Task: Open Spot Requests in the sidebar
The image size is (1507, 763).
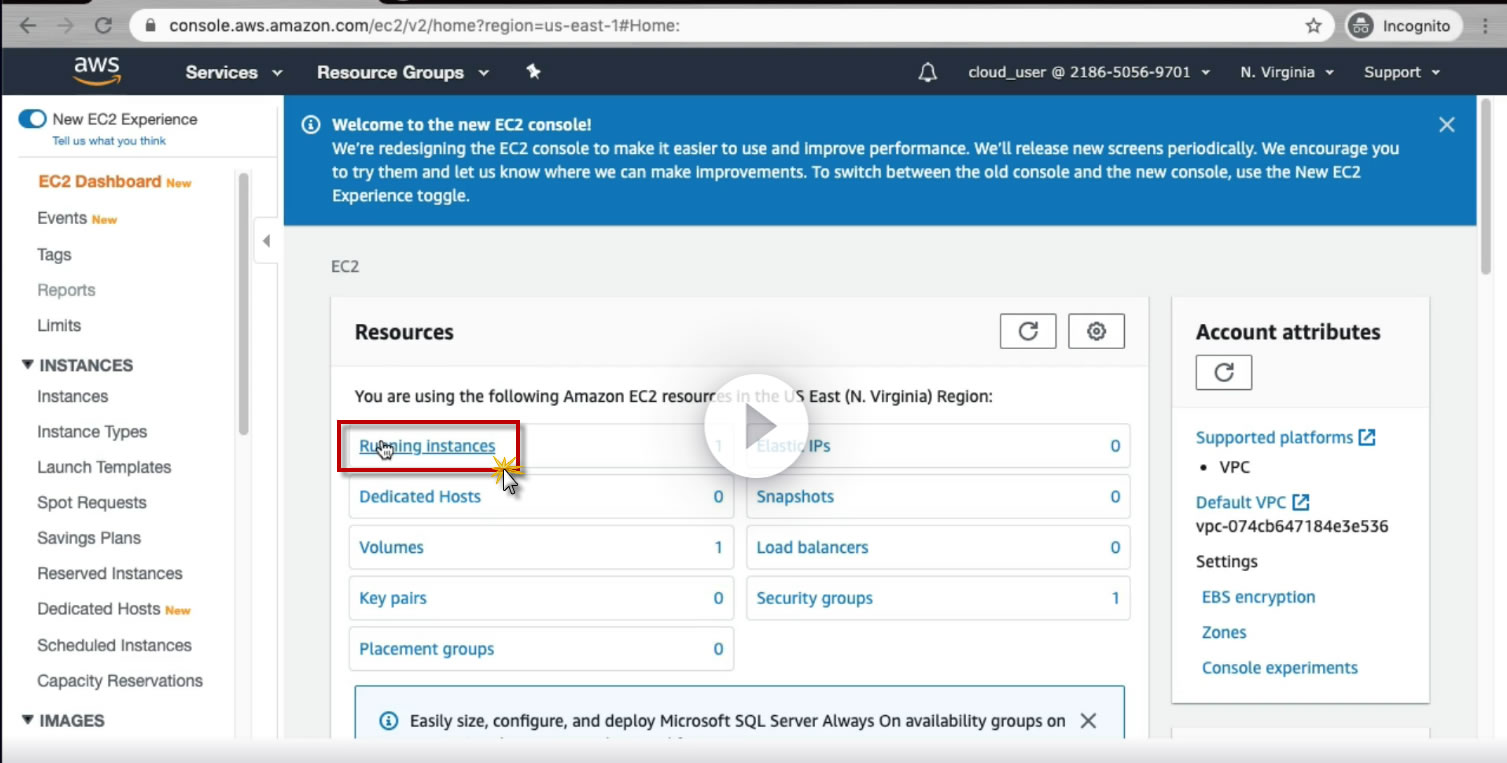Action: click(x=92, y=502)
